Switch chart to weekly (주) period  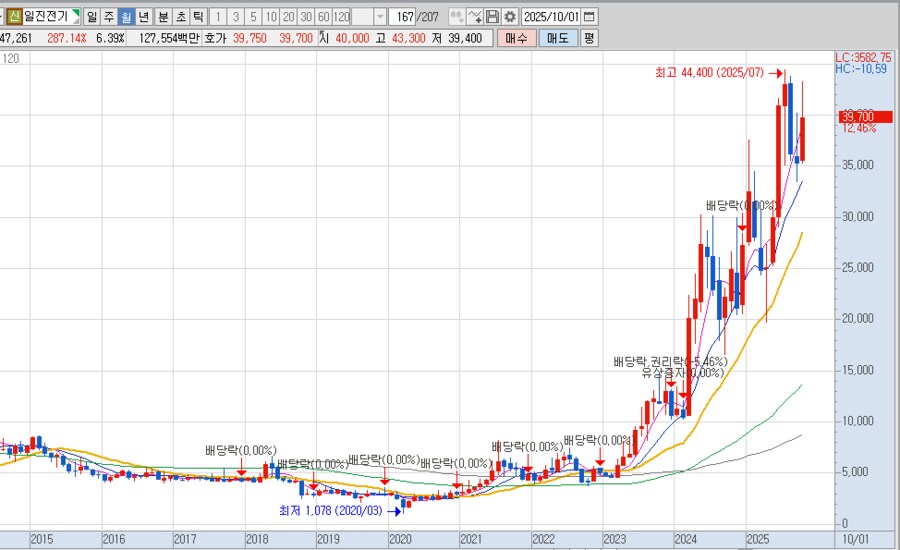[109, 17]
